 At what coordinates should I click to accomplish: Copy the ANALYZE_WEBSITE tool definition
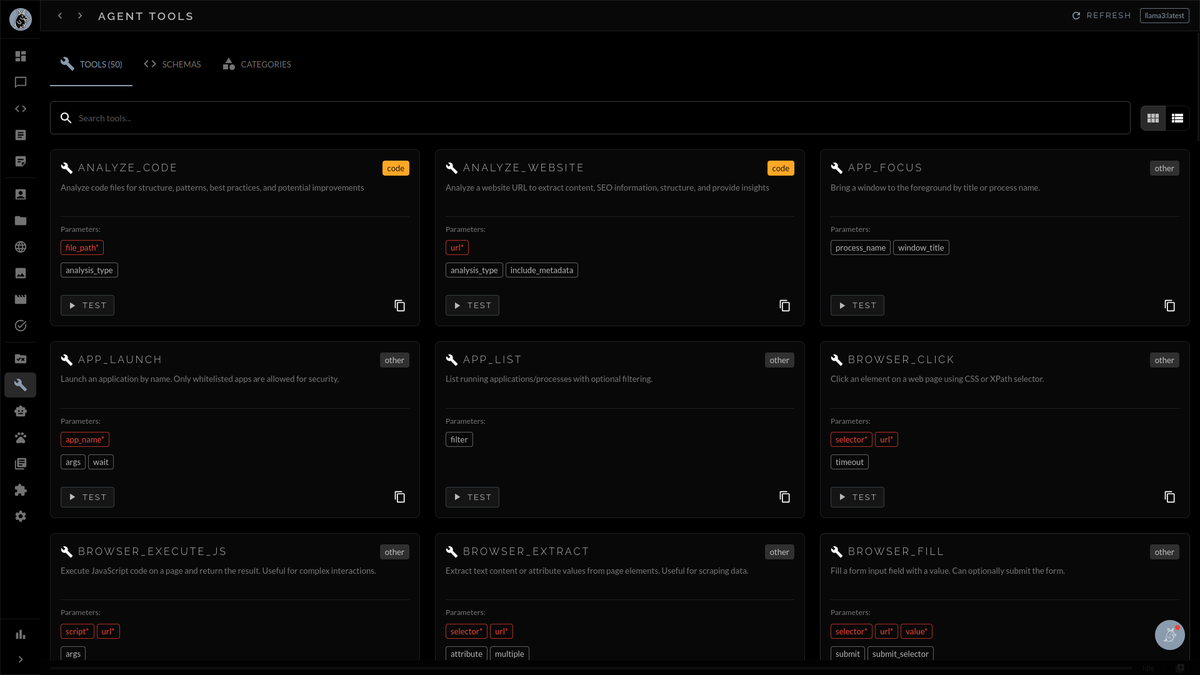point(785,305)
